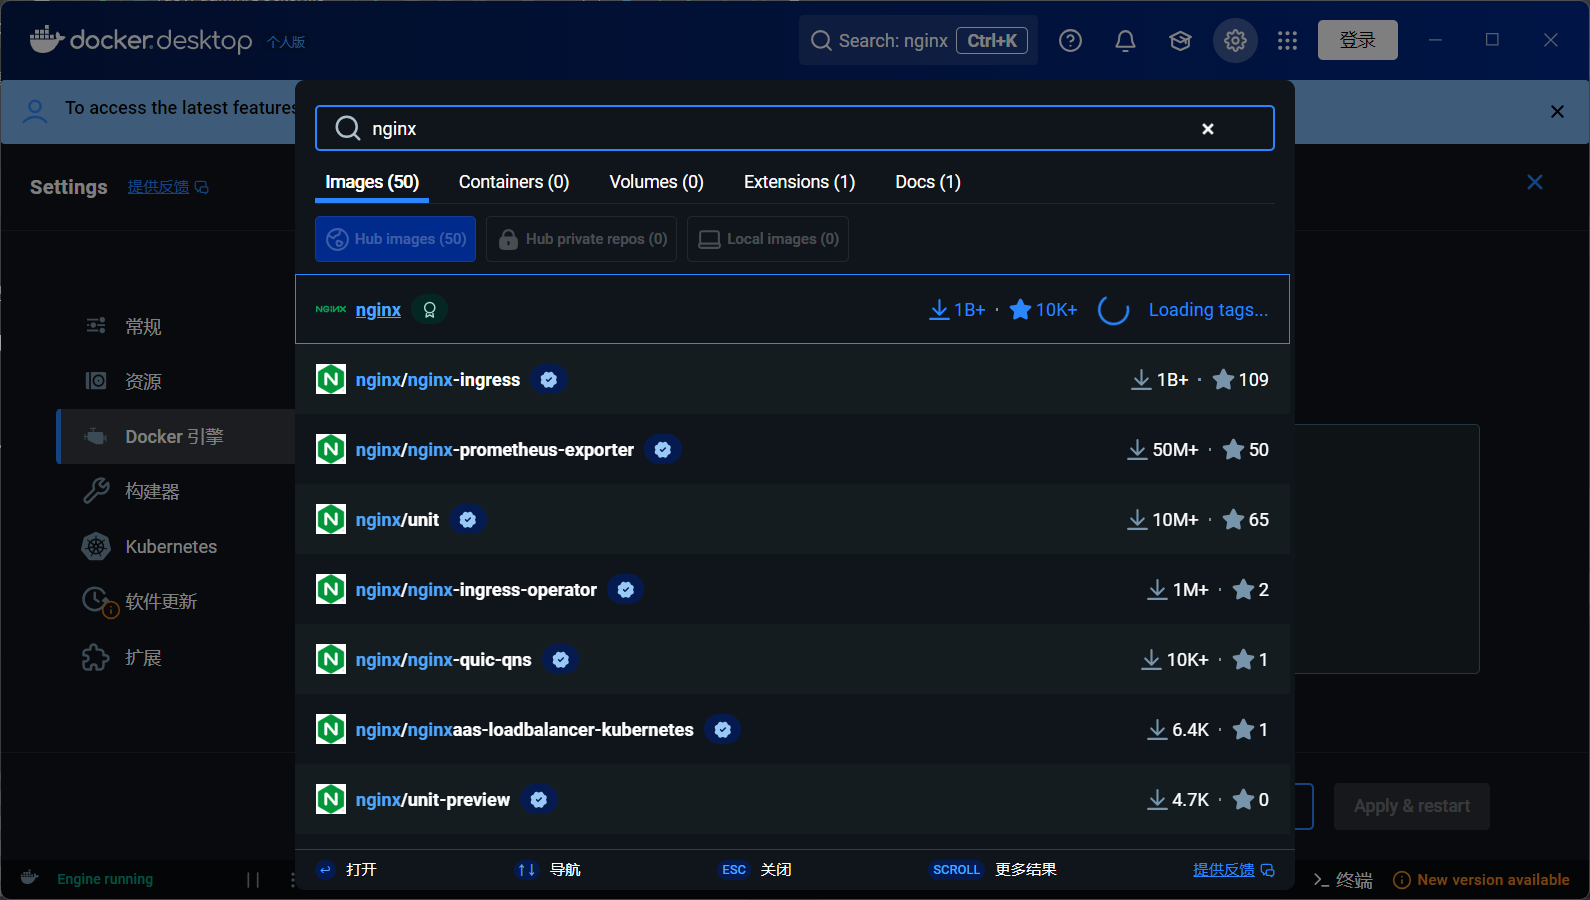Click verified badge for nginx/nginx-prometheus-exporter

click(662, 450)
